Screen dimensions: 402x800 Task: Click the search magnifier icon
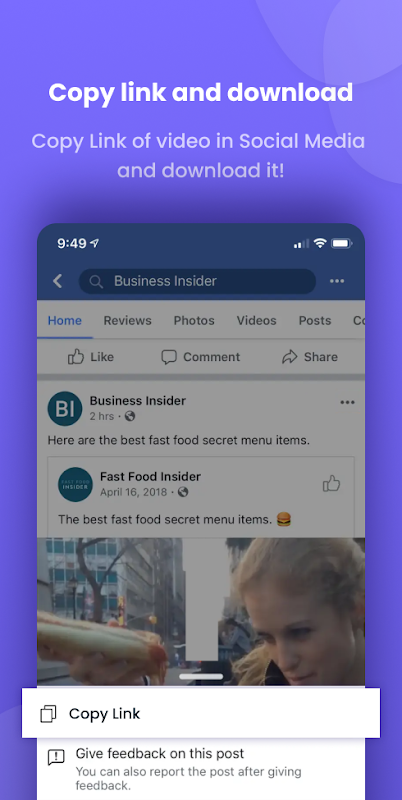96,281
